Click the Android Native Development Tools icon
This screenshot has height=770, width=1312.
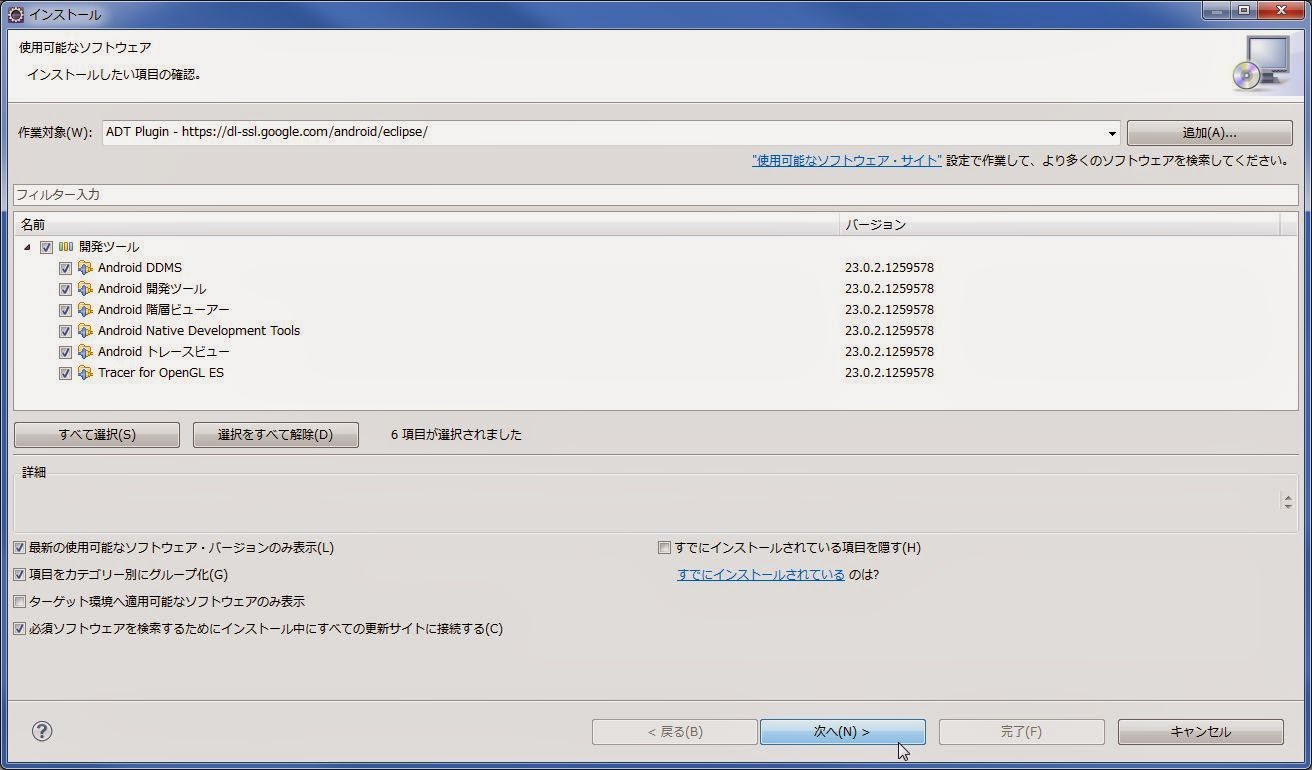coord(85,331)
